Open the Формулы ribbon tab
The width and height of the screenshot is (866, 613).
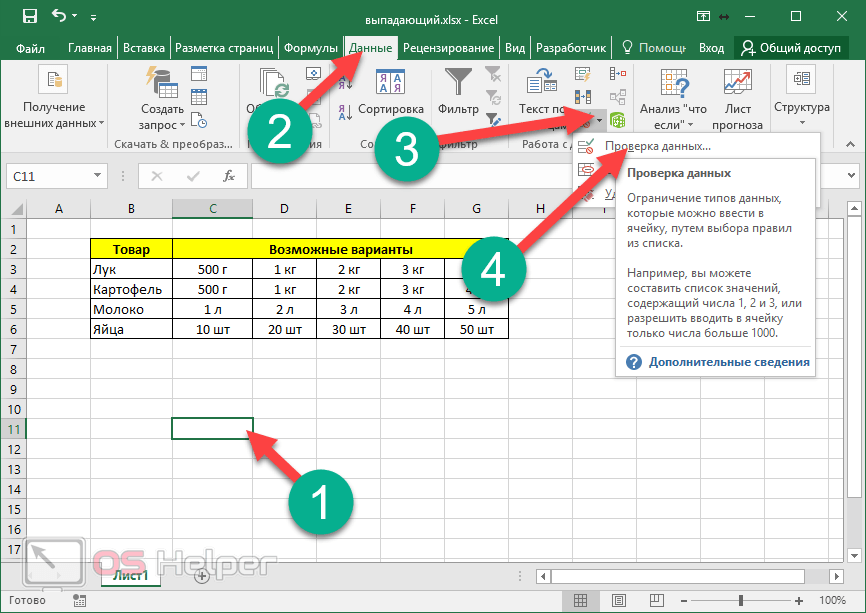coord(310,47)
